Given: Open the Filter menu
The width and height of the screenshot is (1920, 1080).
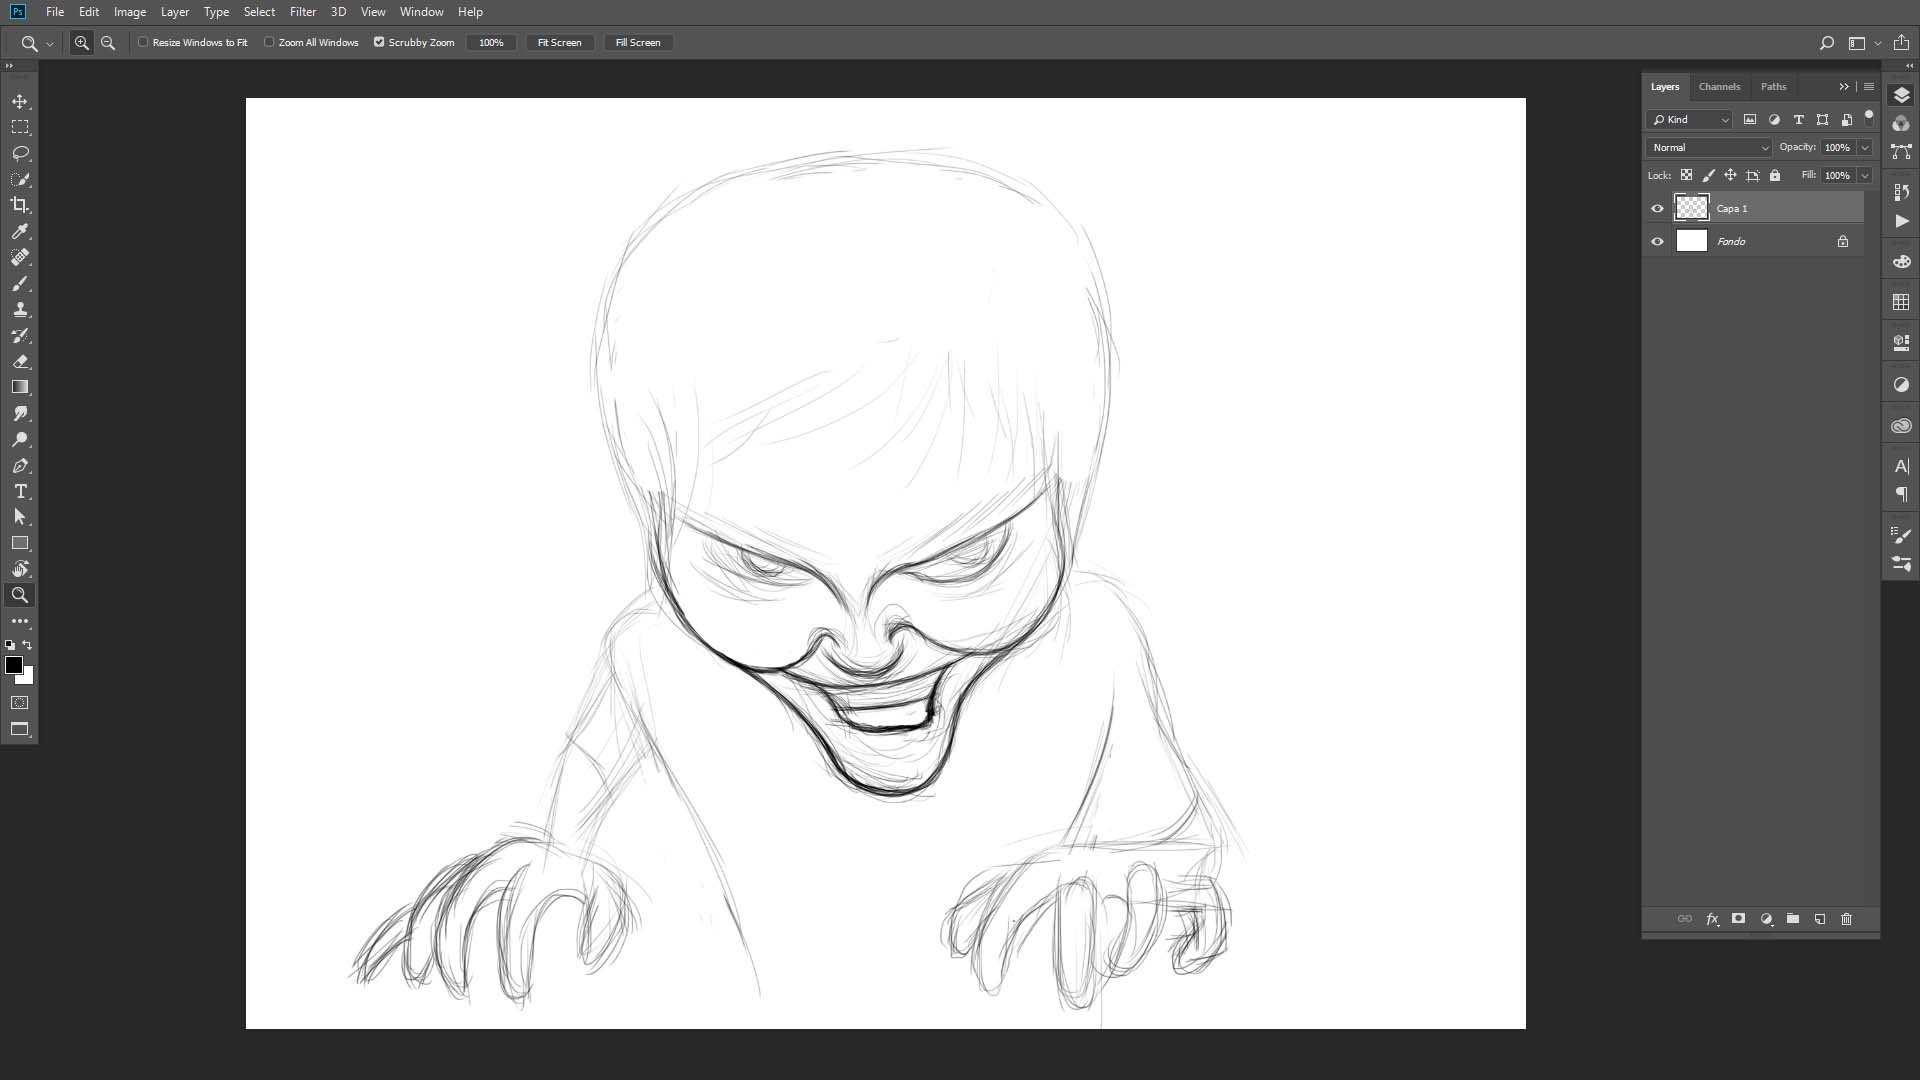Looking at the screenshot, I should [303, 12].
